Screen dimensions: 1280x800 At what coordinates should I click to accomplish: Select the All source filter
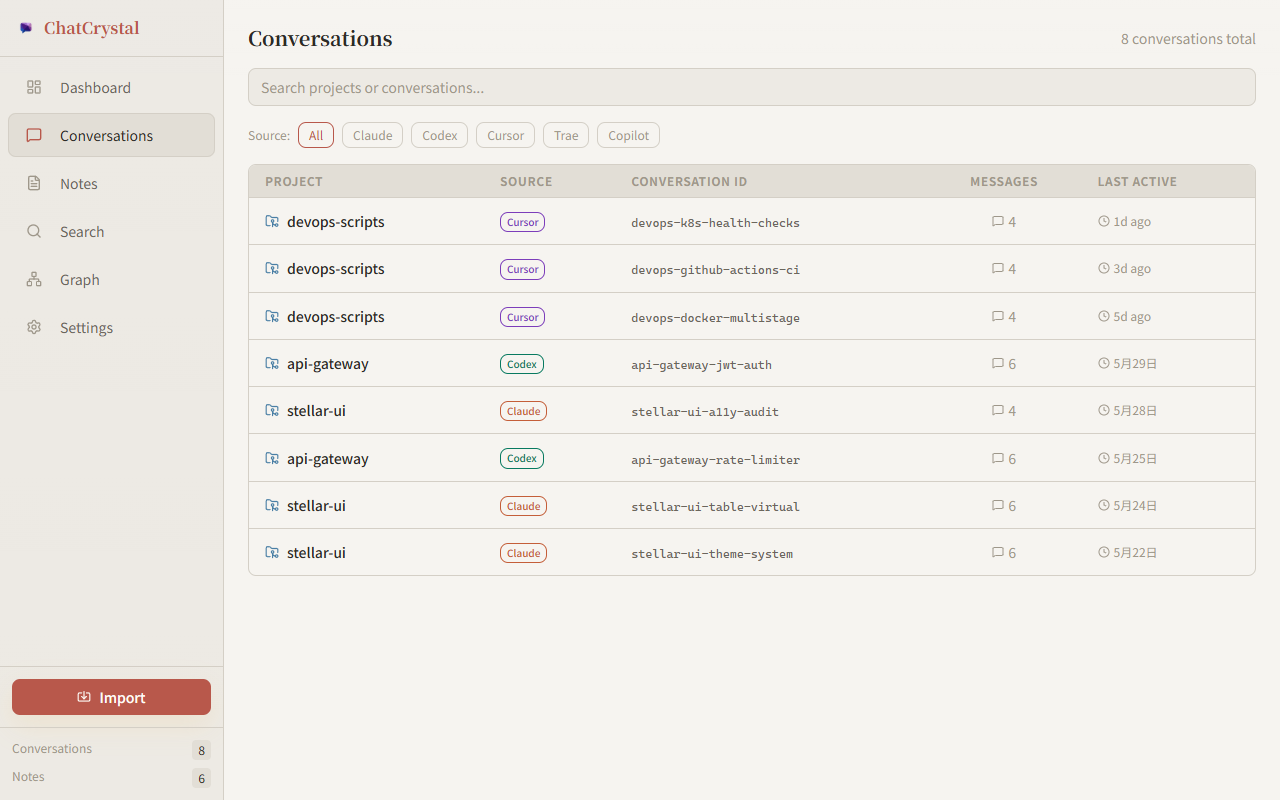[x=316, y=135]
